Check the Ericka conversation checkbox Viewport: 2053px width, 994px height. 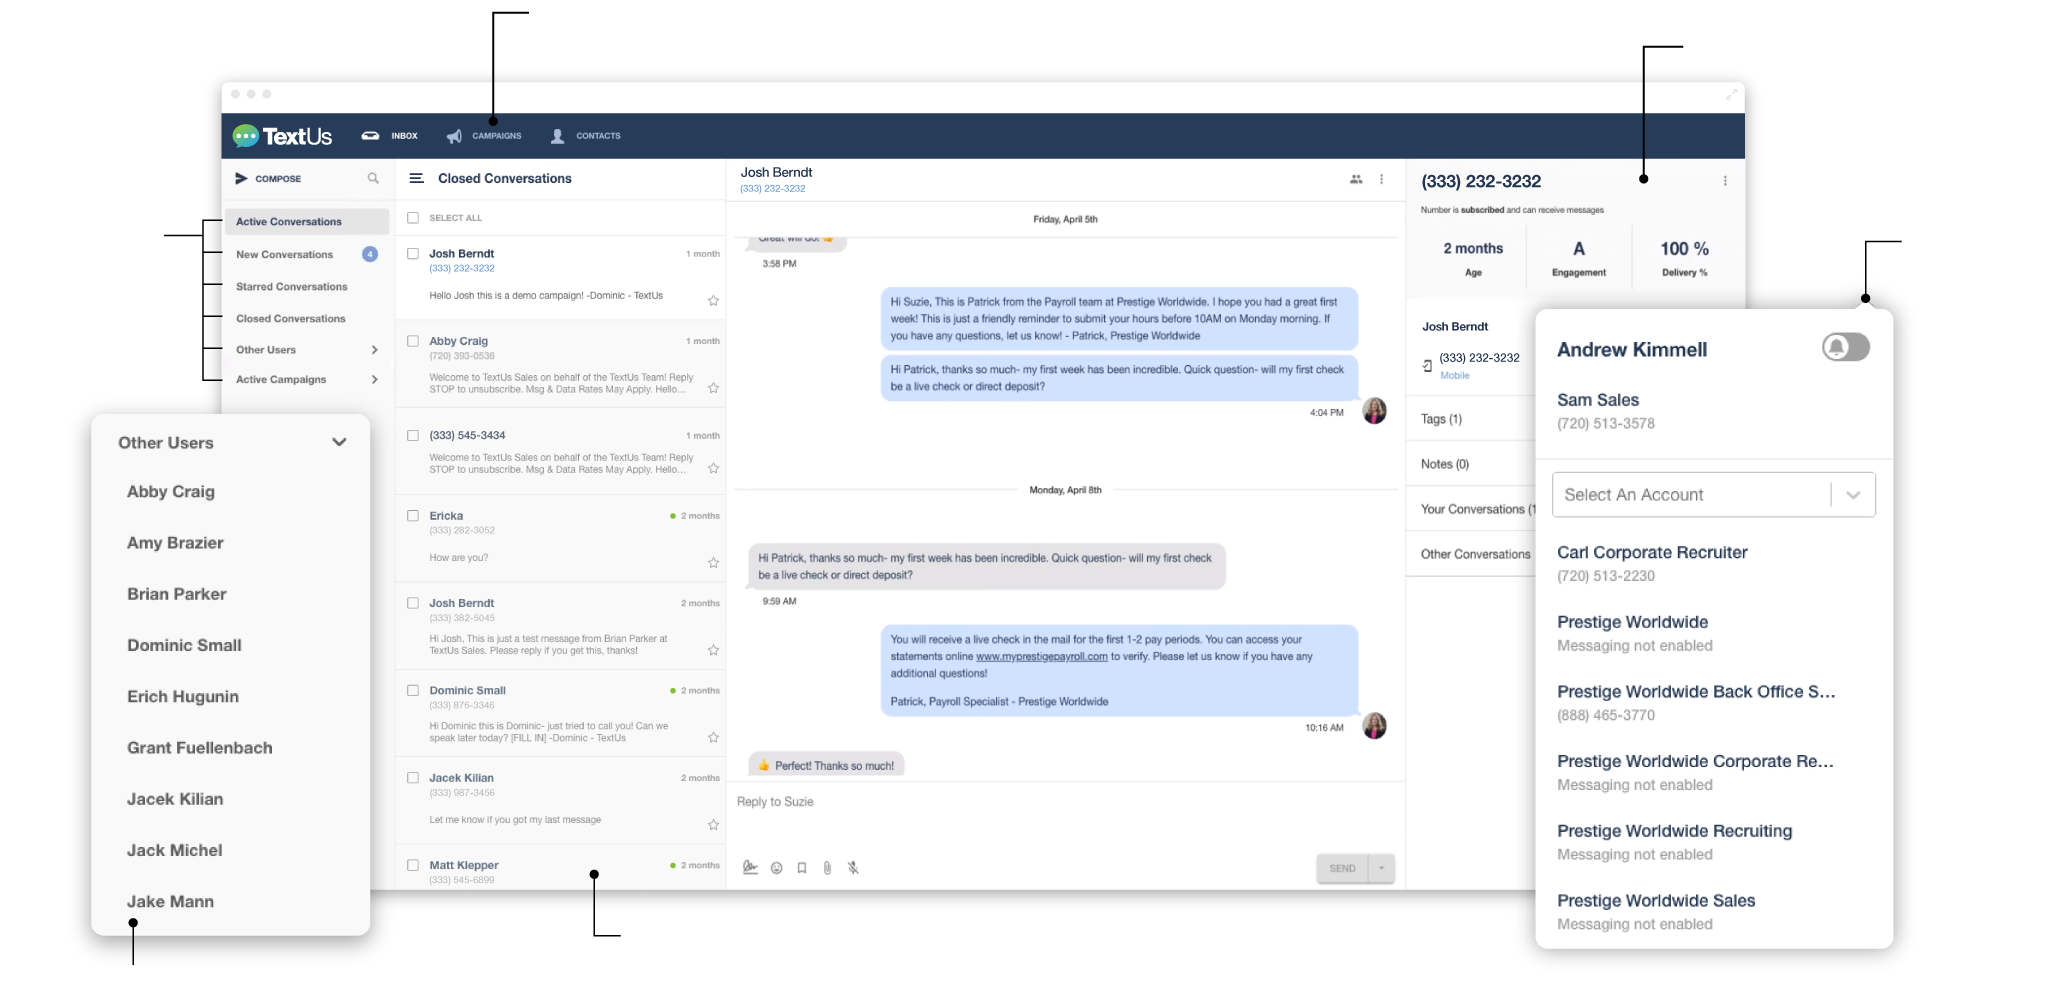pos(413,516)
